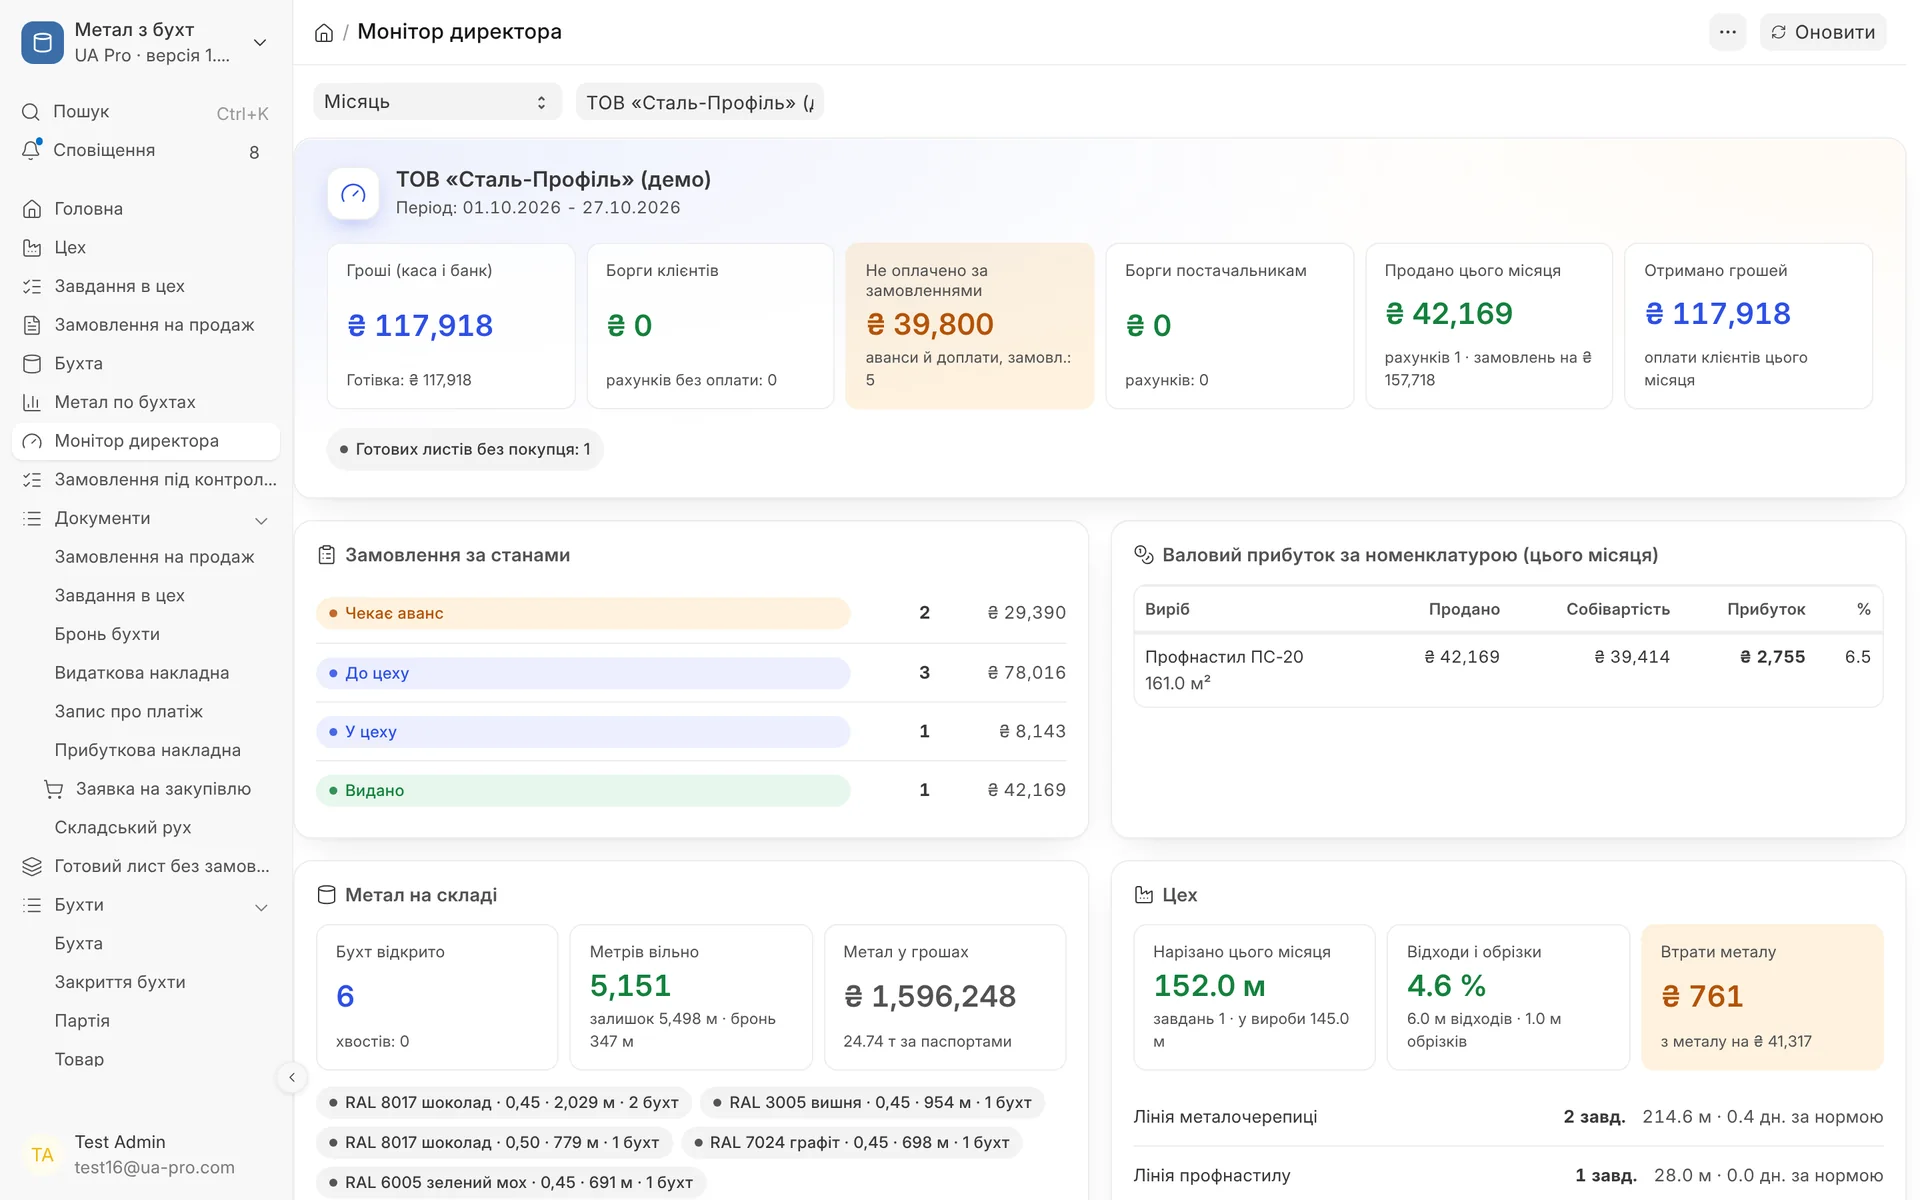
Task: Click the Валовий прибуток coins icon
Action: 1144,555
